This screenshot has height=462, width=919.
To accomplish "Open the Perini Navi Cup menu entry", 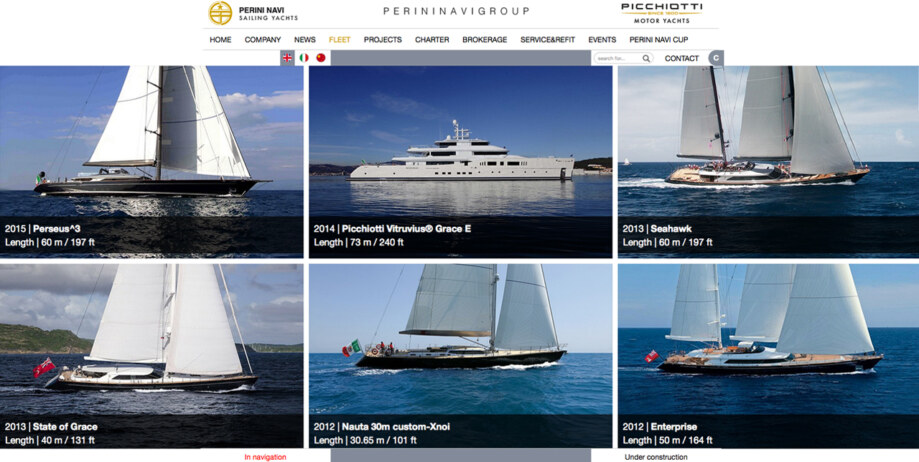I will click(659, 40).
